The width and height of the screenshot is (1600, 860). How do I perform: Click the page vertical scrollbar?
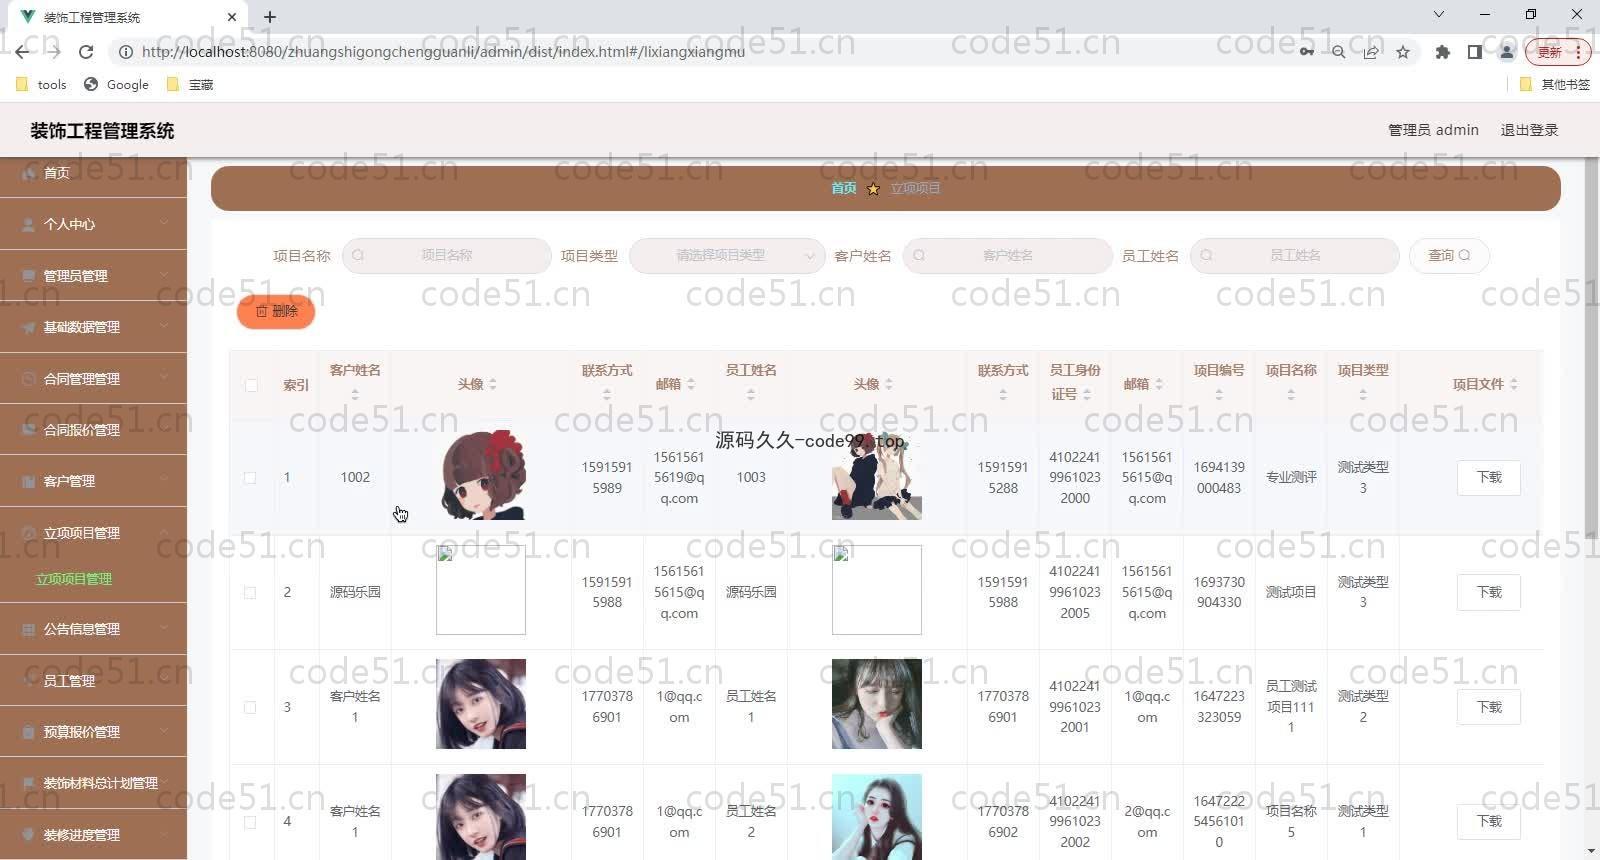pyautogui.click(x=1592, y=350)
